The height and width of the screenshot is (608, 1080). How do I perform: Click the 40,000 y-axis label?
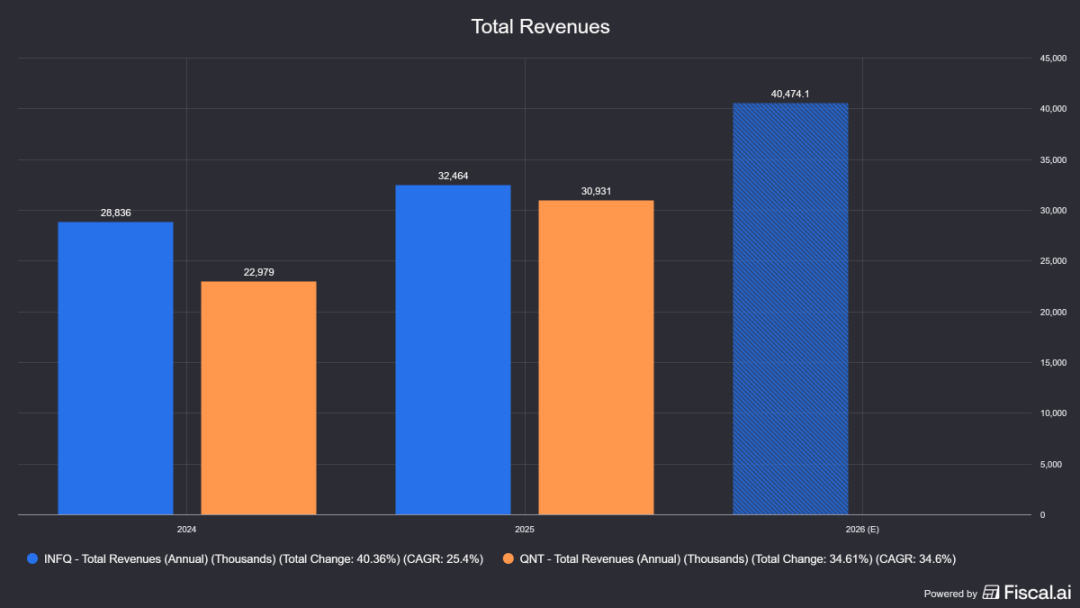point(1053,109)
